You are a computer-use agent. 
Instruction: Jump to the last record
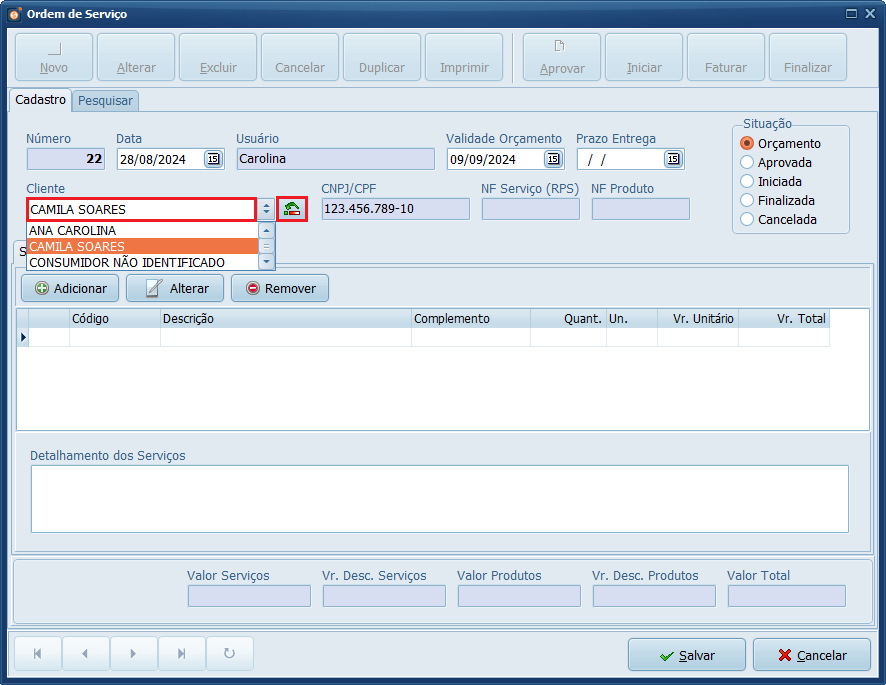(181, 654)
